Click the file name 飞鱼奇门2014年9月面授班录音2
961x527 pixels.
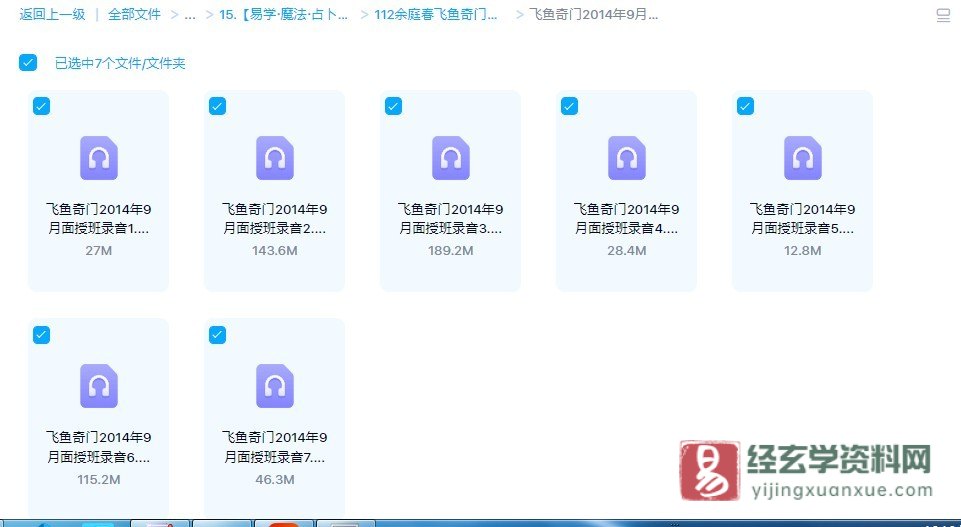275,219
